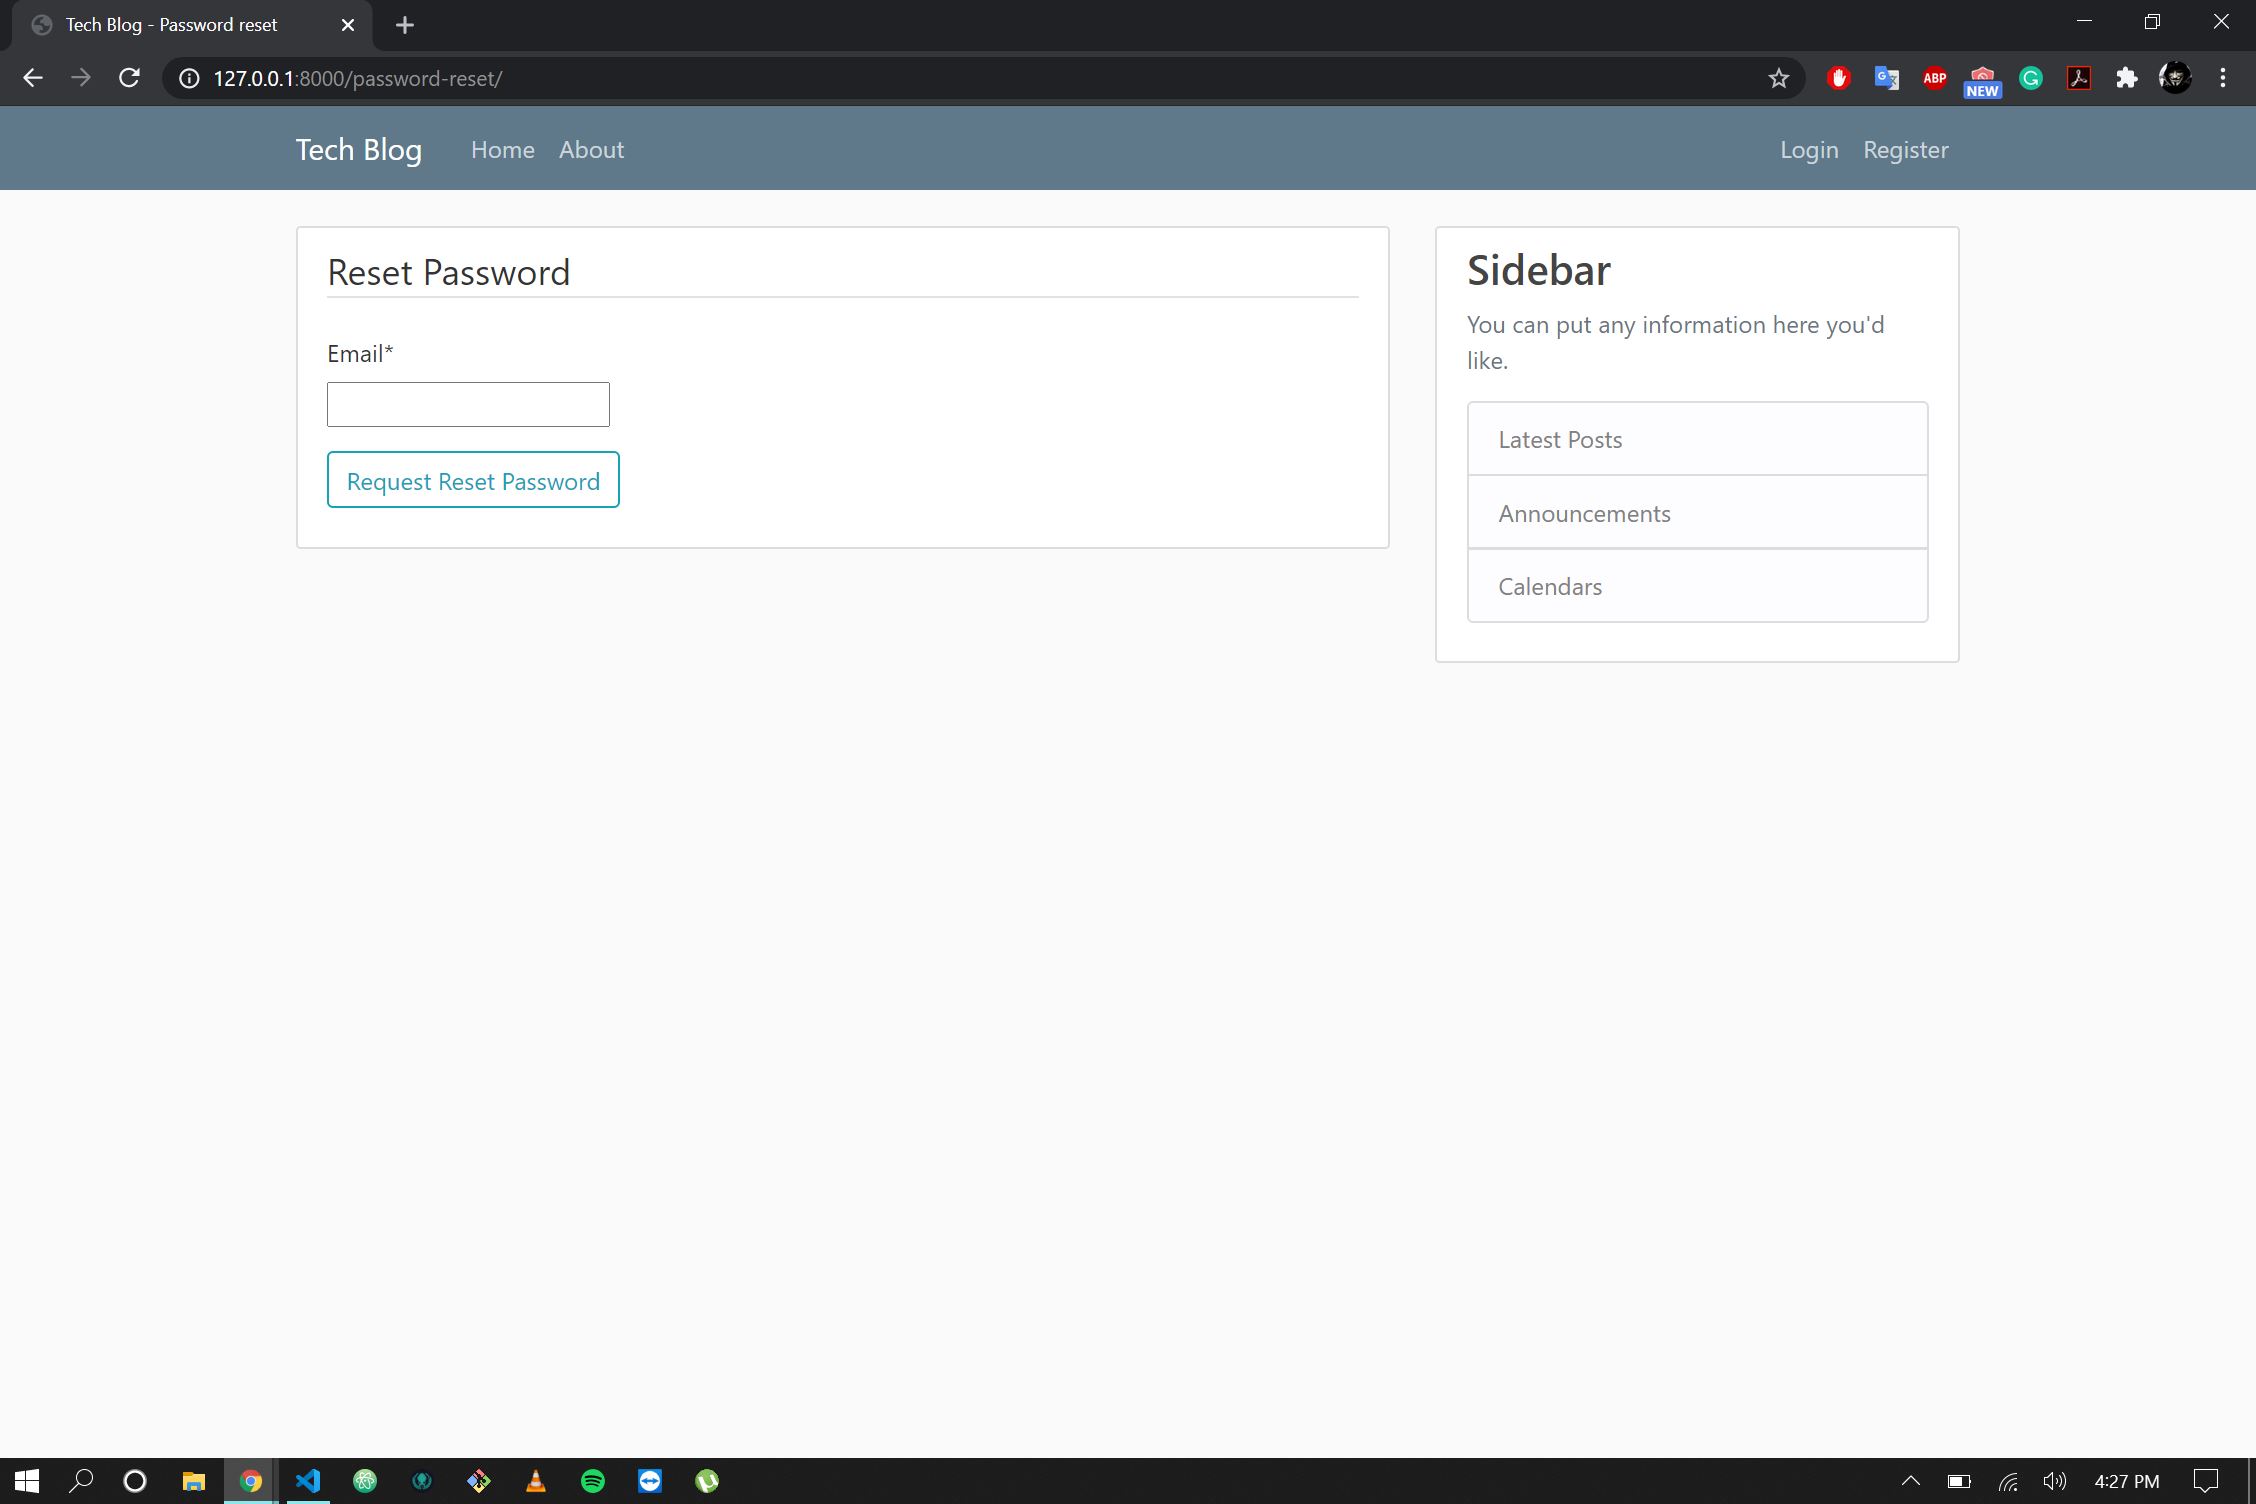Click the browser back arrow
This screenshot has height=1504, width=2256.
[x=33, y=78]
